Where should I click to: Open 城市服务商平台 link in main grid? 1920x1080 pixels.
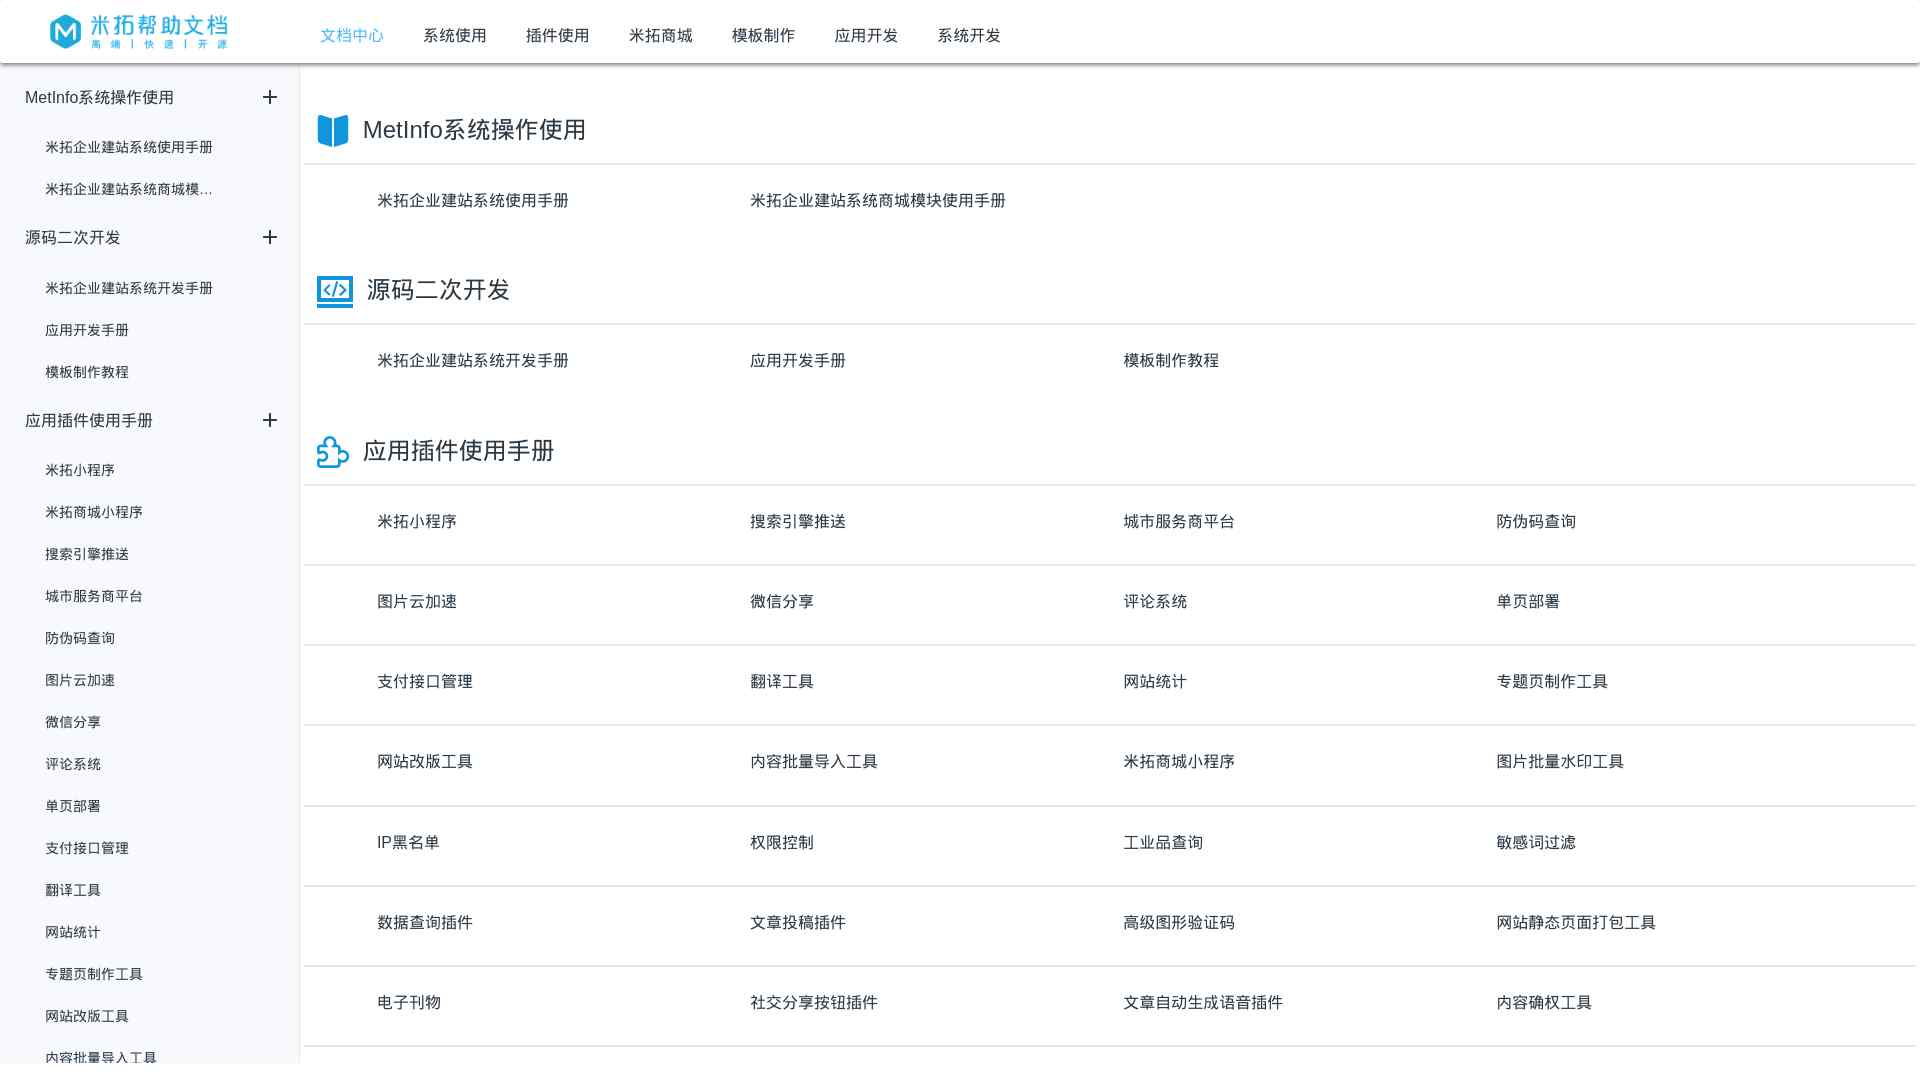1179,522
